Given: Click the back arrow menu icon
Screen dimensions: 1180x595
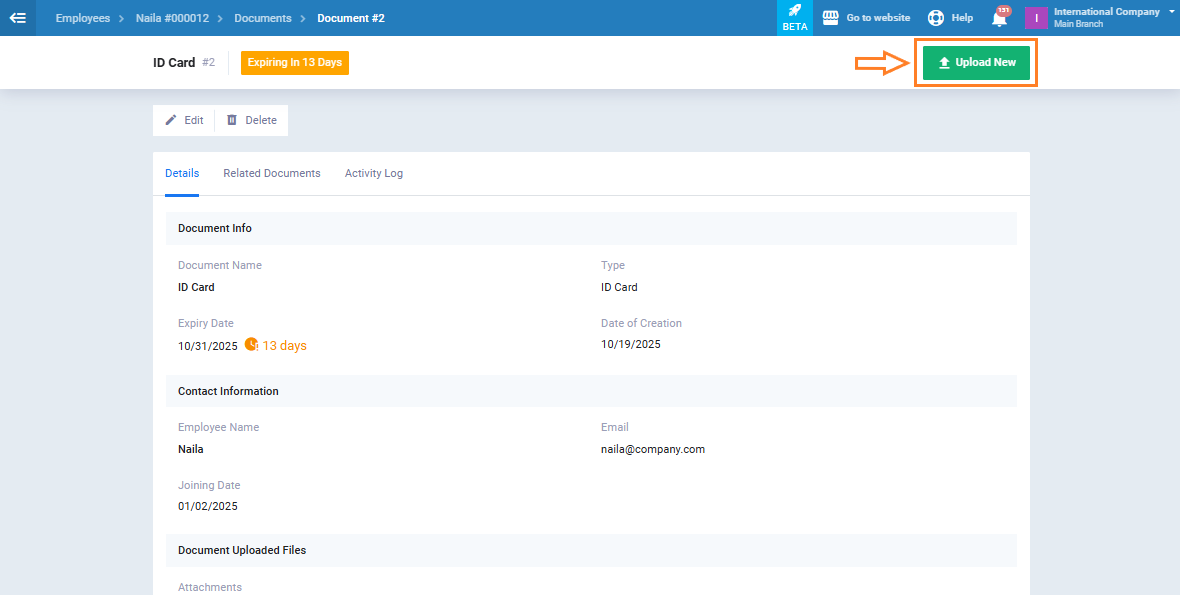Looking at the screenshot, I should 17,18.
